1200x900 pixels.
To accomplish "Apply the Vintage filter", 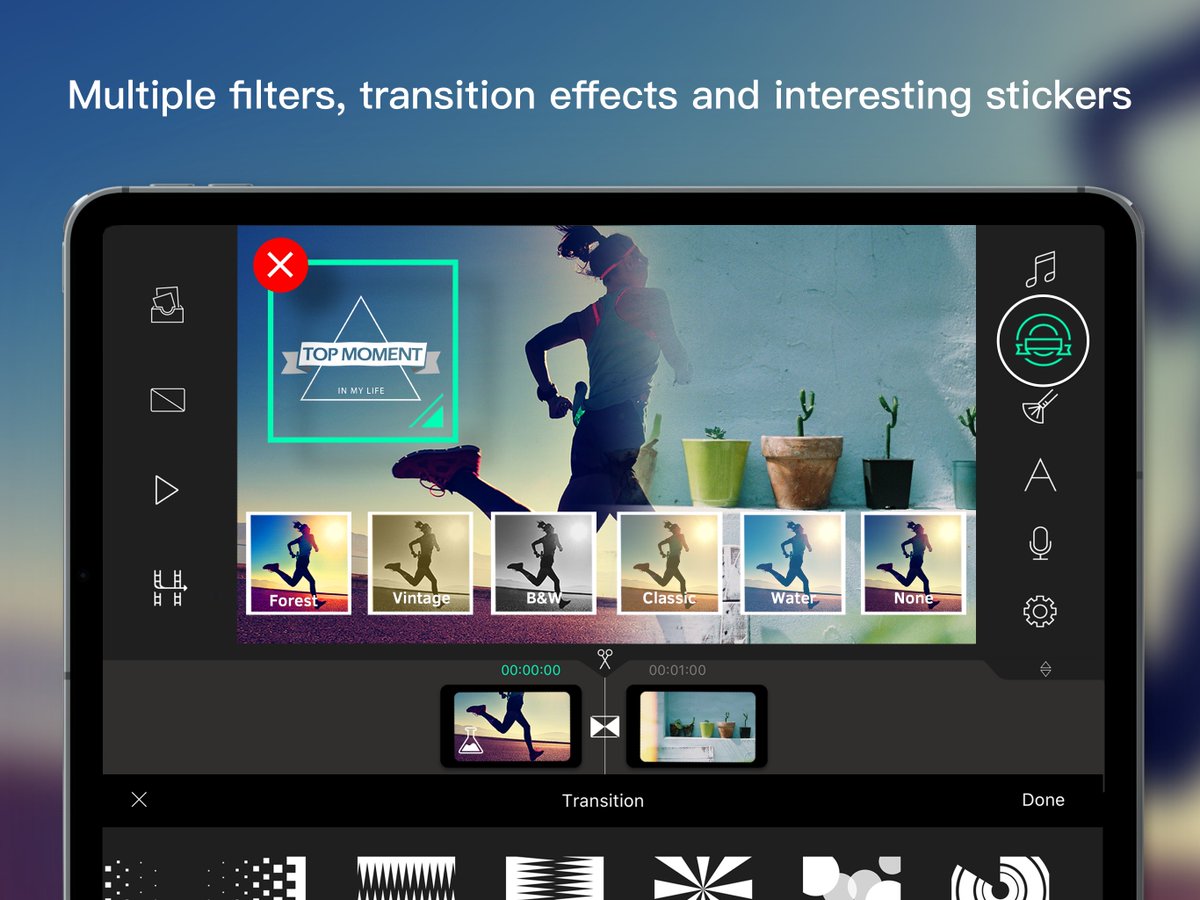I will (x=421, y=563).
